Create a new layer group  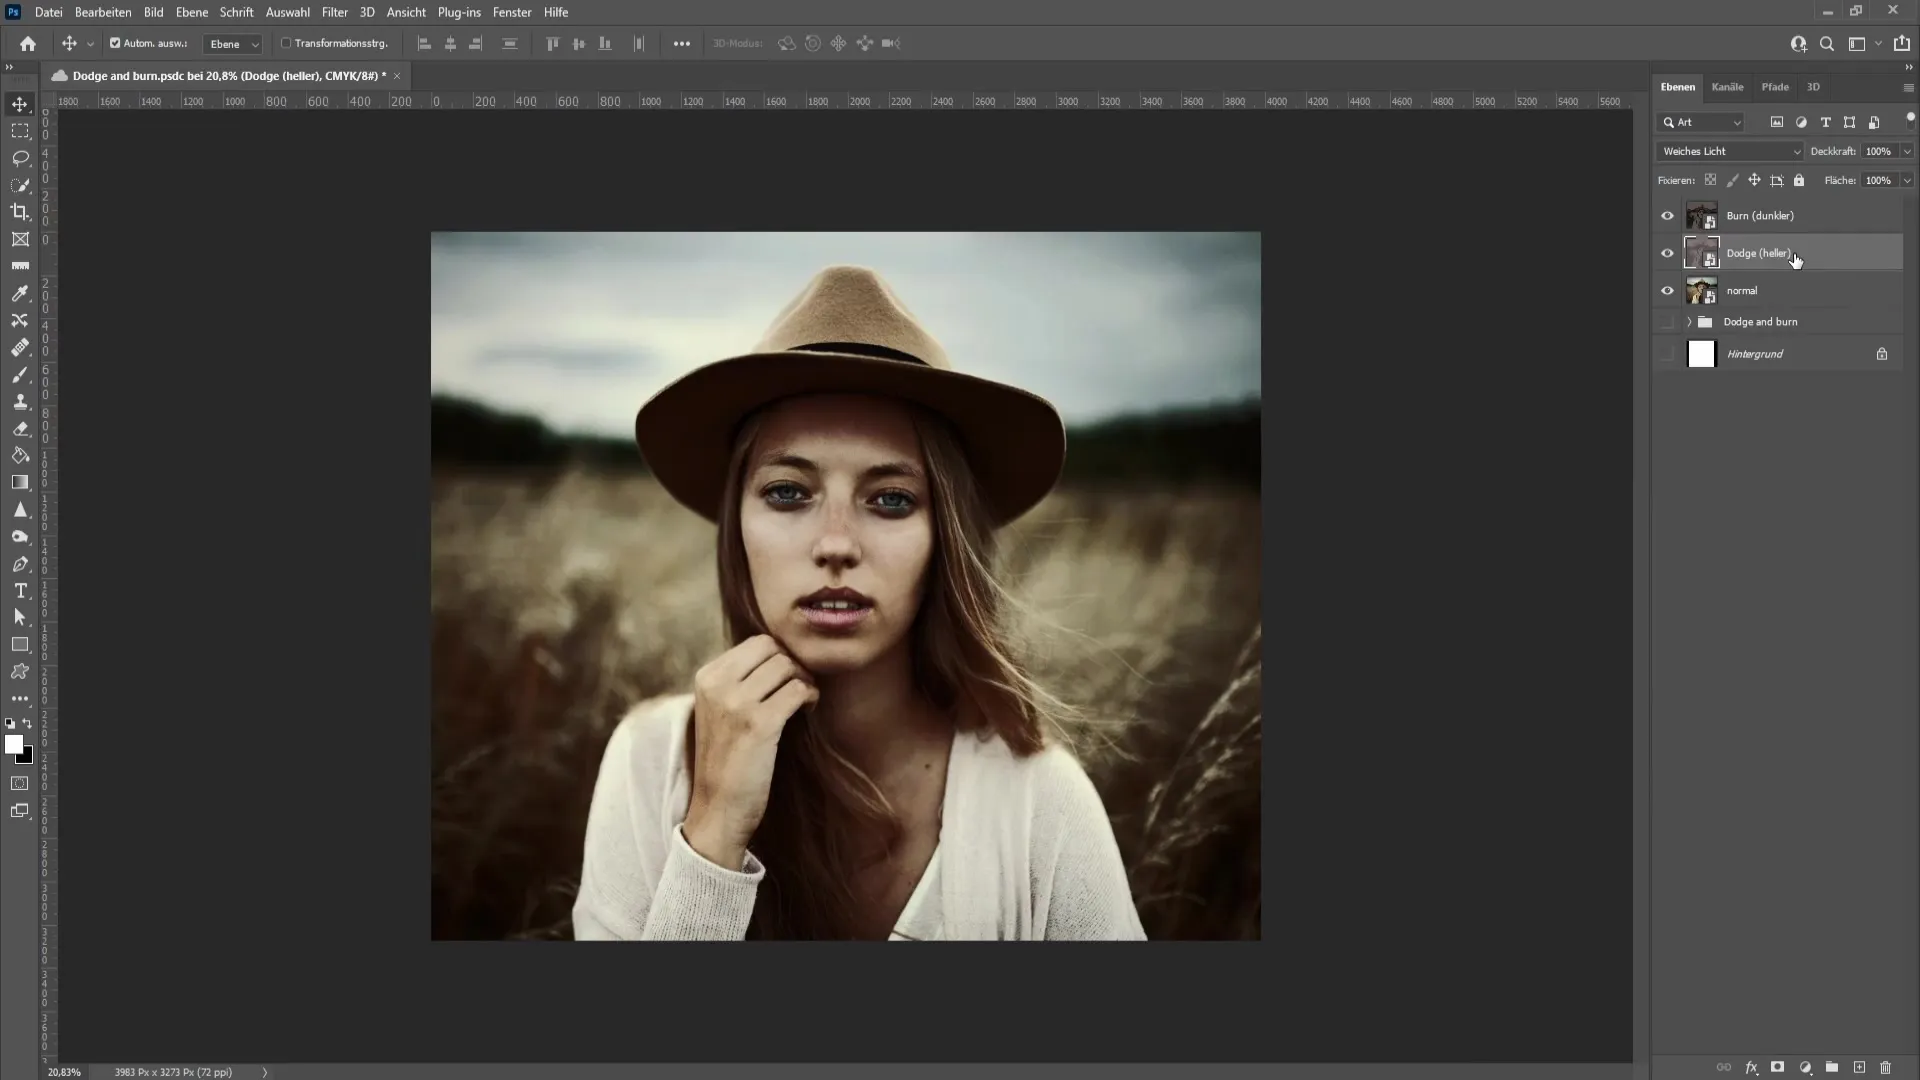pyautogui.click(x=1832, y=1067)
